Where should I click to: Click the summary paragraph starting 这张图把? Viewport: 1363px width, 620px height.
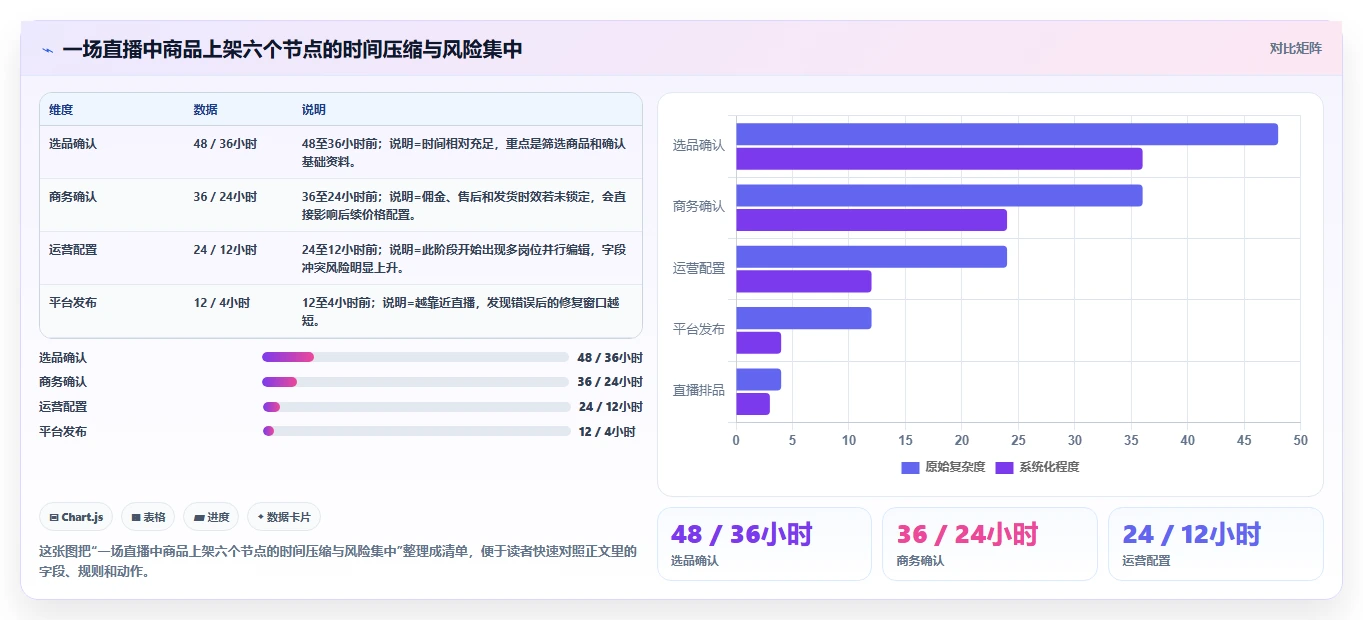tap(338, 562)
